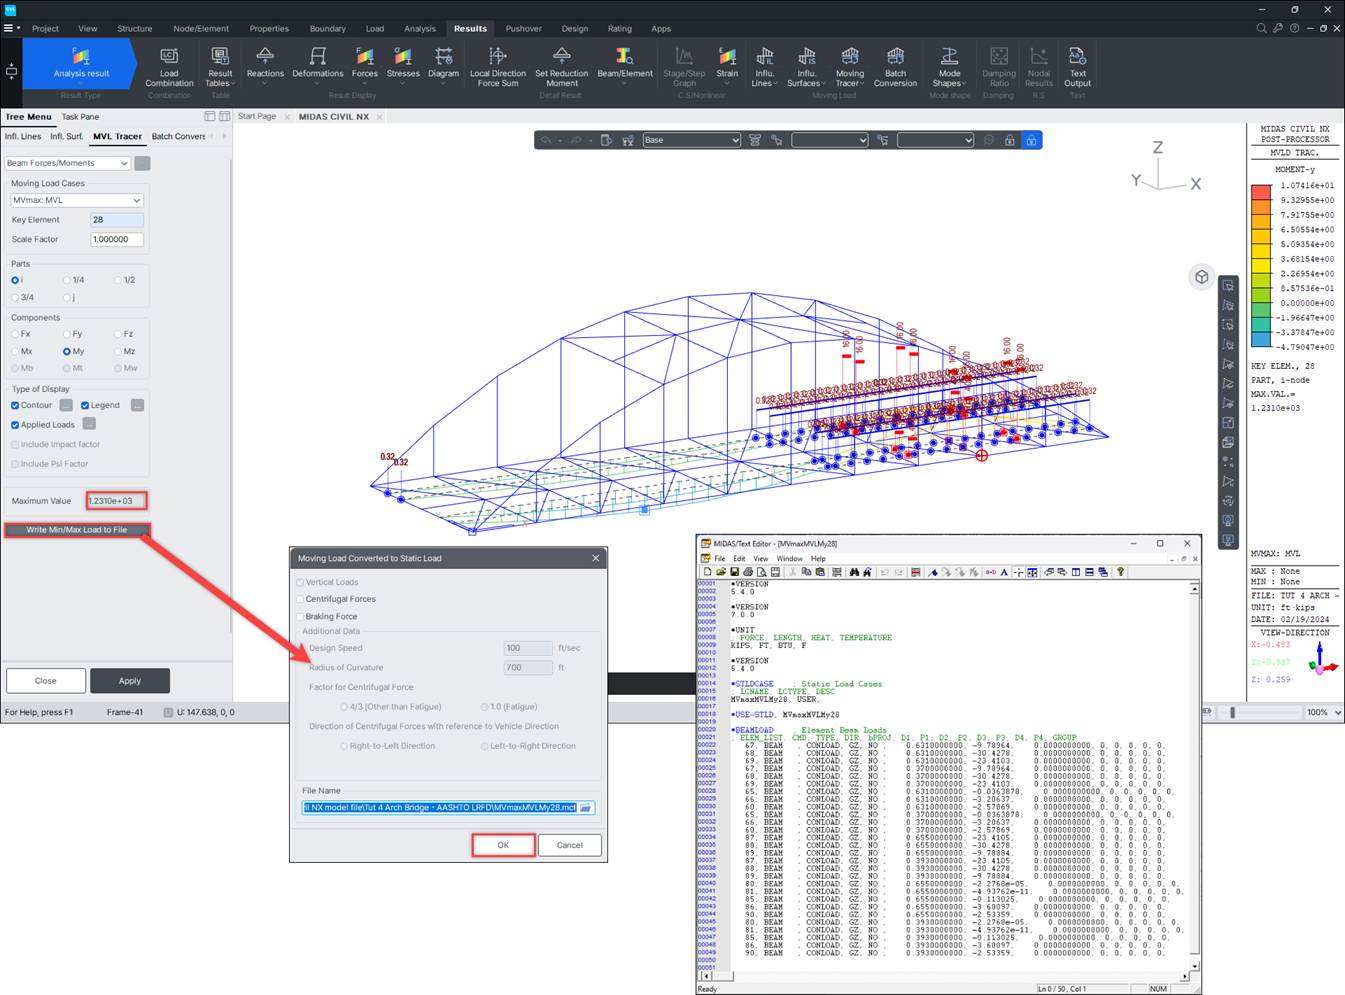
Task: Open Set Reduction Moment tool
Action: coord(562,67)
